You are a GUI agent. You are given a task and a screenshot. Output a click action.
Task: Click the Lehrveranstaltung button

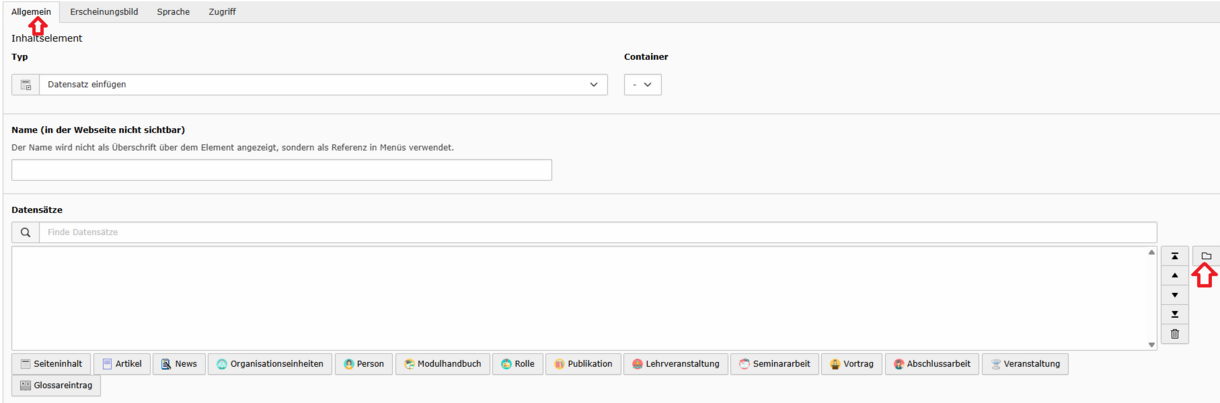676,364
